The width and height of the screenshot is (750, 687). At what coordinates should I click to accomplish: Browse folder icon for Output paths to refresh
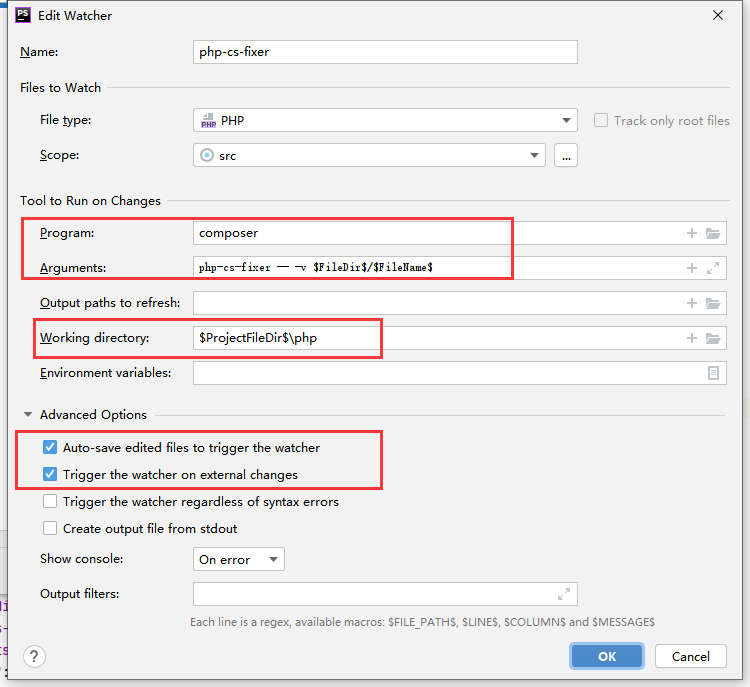pyautogui.click(x=713, y=303)
